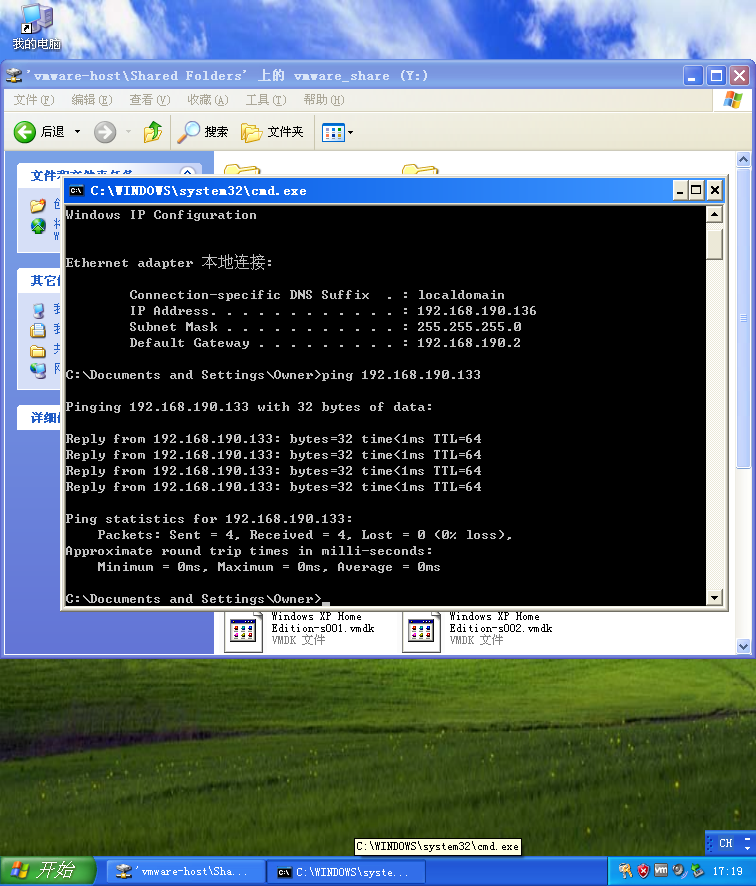Open the views dropdown arrow
Viewport: 756px width, 886px height.
[350, 133]
